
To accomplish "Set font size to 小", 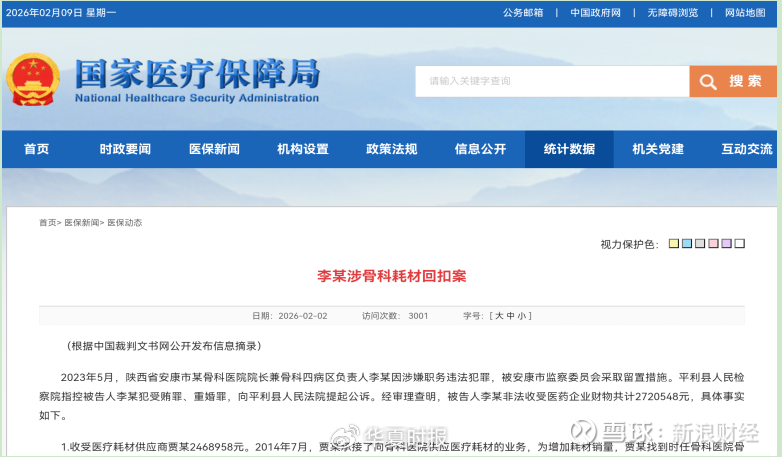I will pyautogui.click(x=521, y=316).
